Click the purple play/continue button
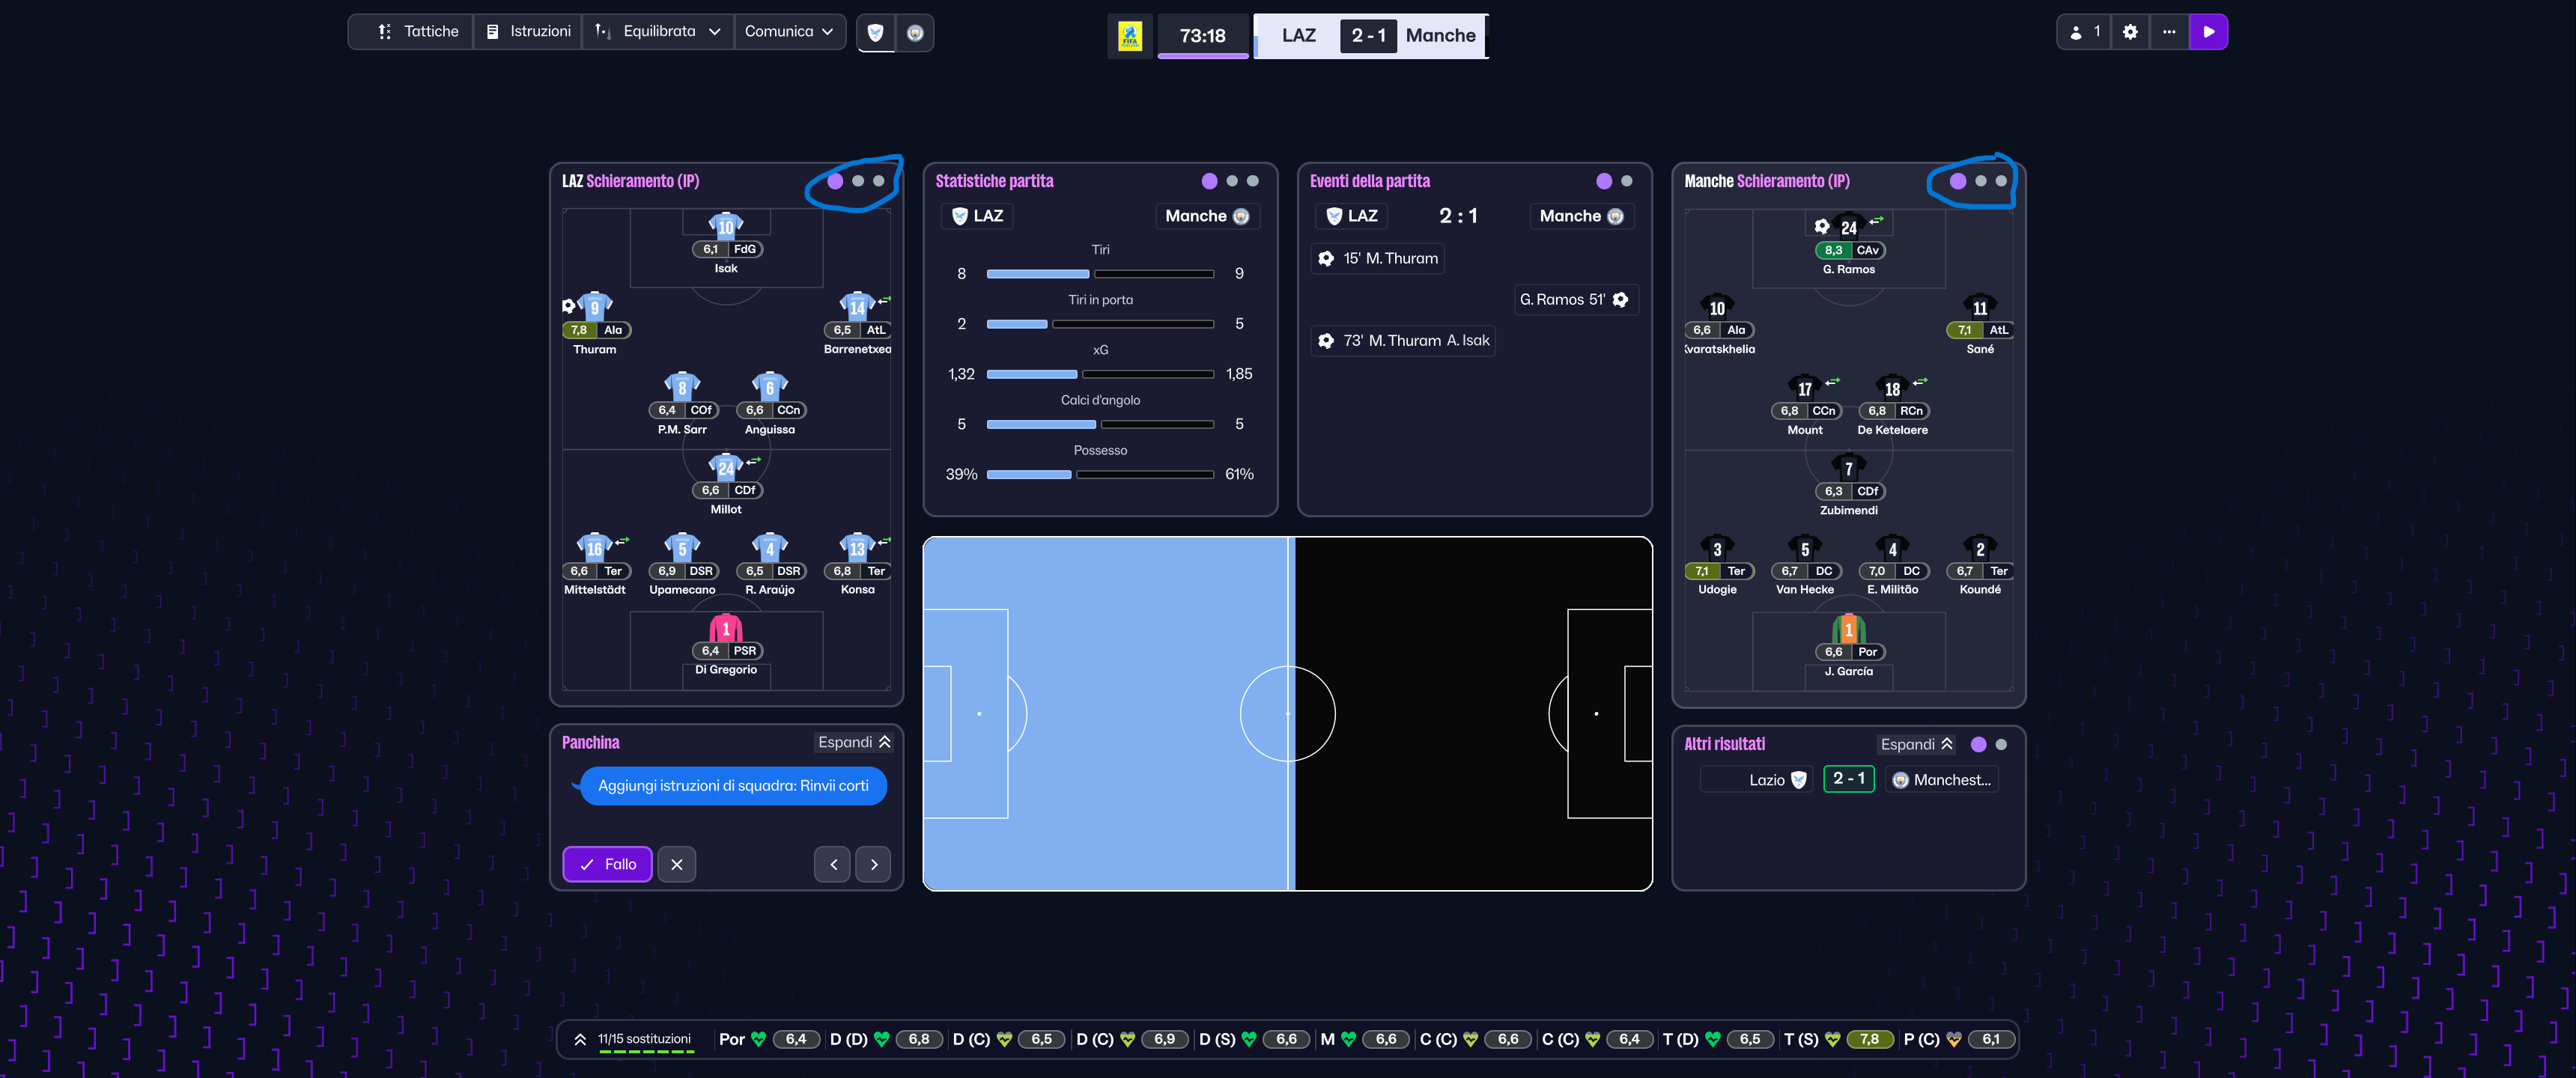 coord(2208,32)
